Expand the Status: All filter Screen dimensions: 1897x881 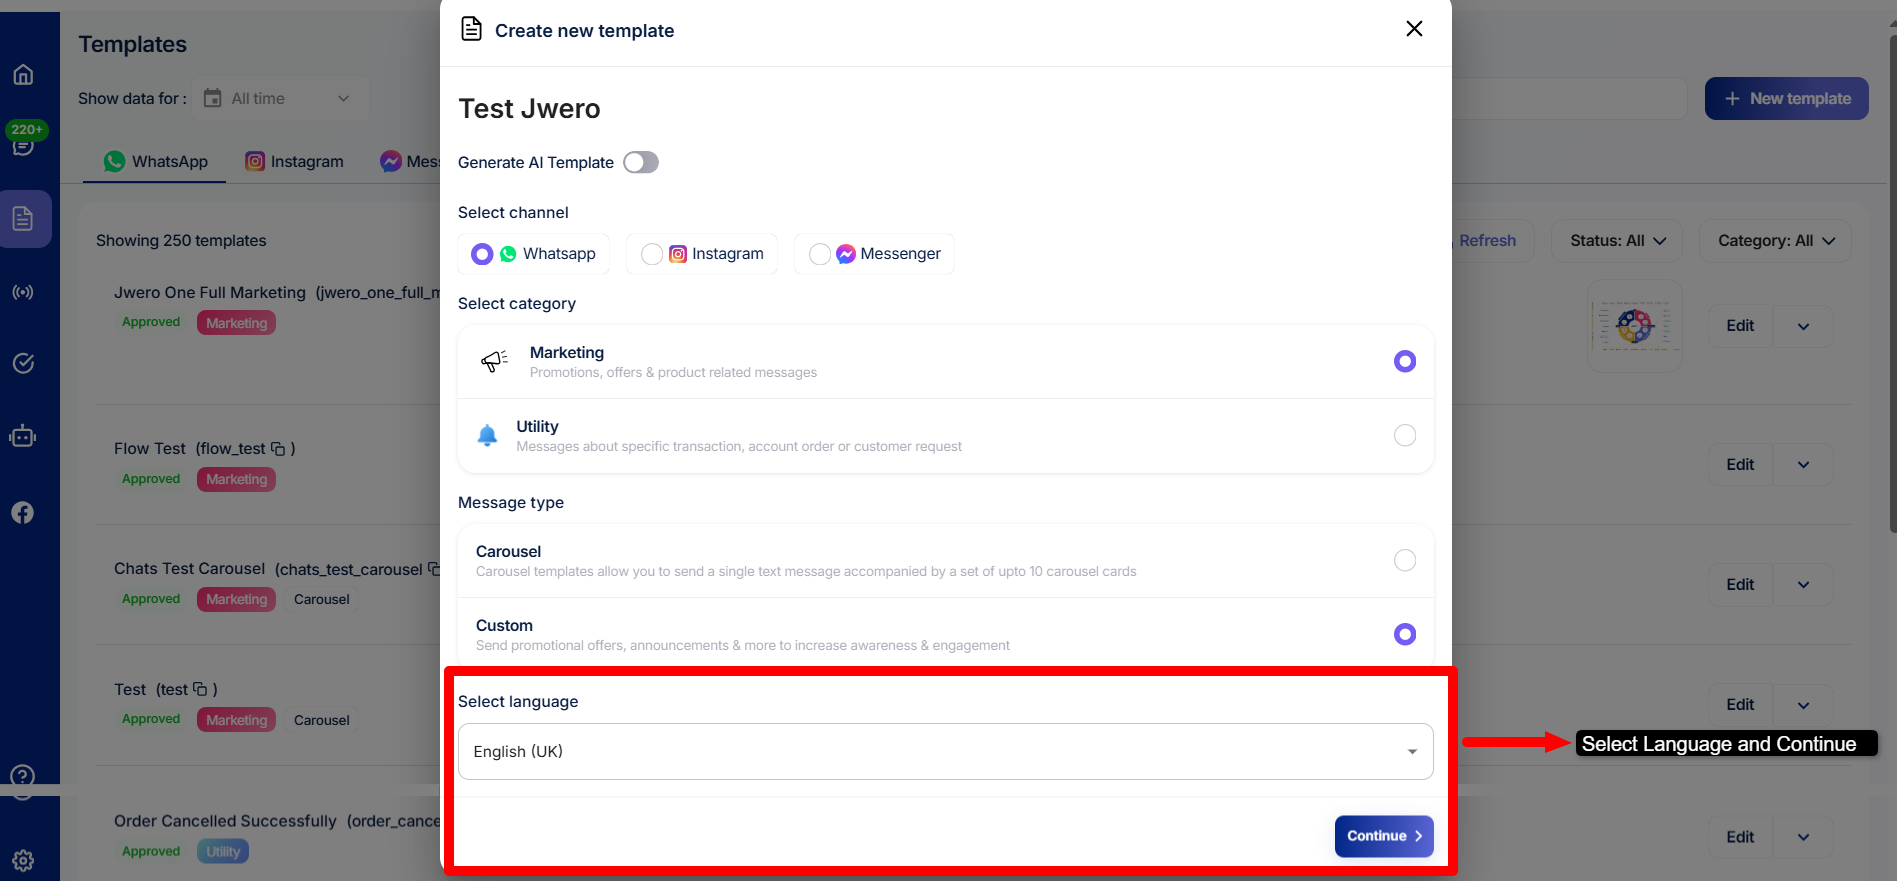(x=1617, y=241)
